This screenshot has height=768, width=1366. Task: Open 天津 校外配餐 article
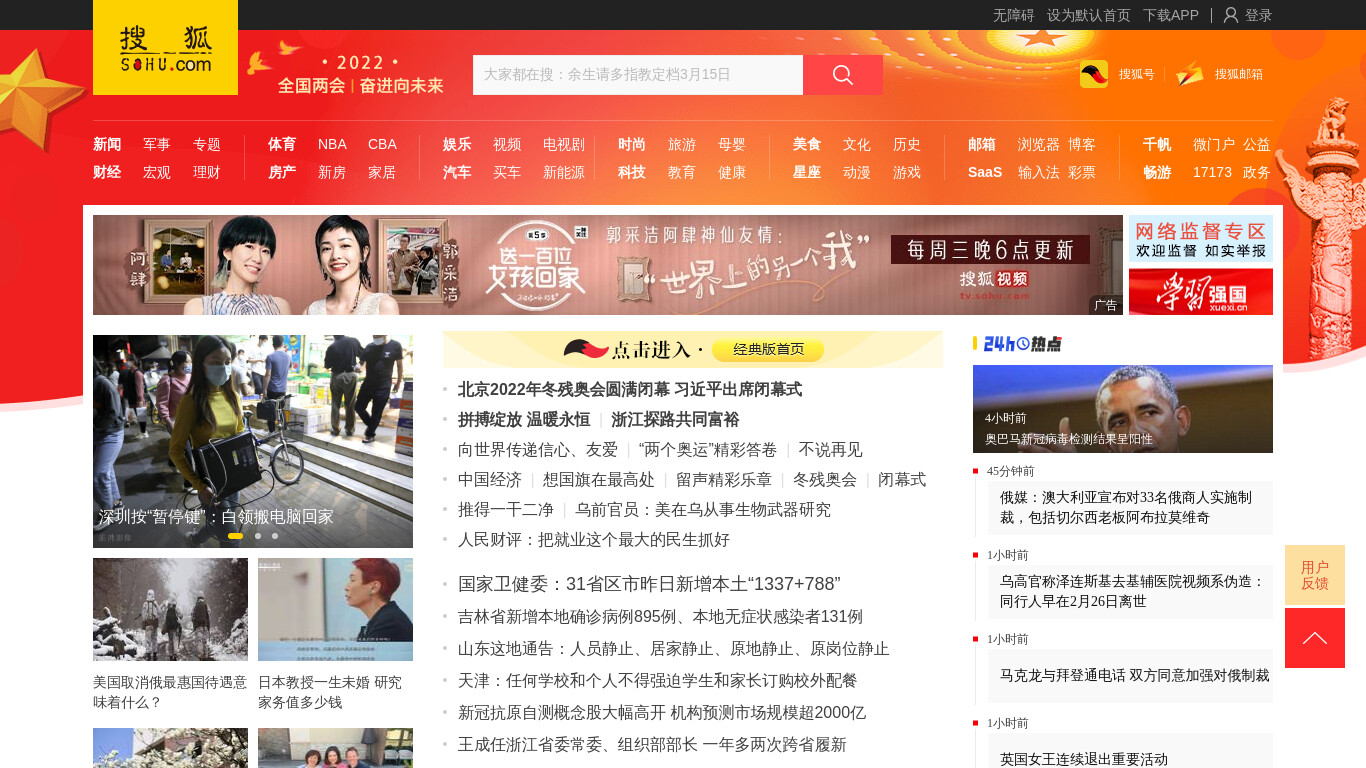pos(658,680)
